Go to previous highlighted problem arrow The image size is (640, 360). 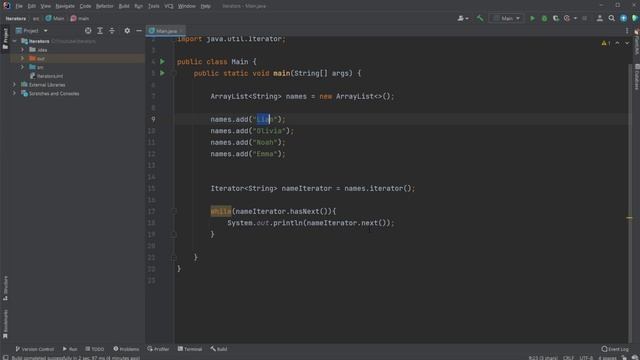(x=617, y=43)
